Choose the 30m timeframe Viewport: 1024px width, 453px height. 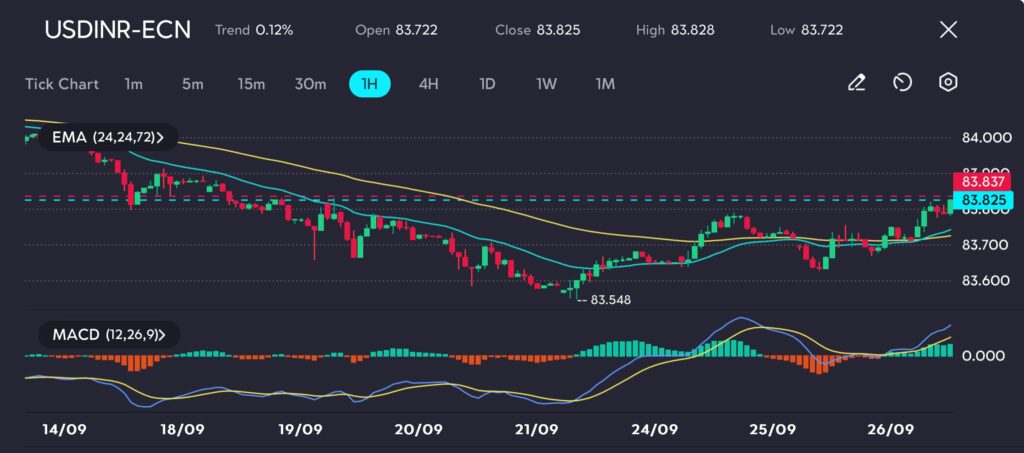tap(310, 84)
